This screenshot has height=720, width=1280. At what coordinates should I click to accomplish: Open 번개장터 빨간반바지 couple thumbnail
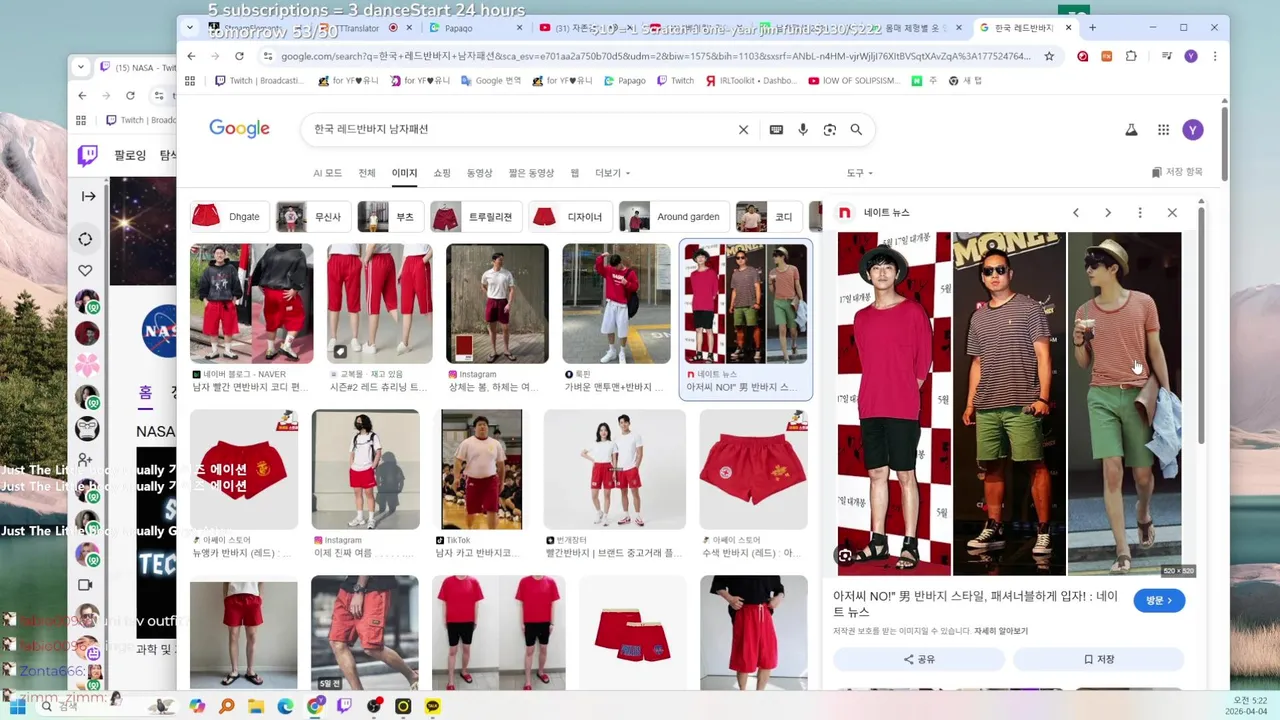coord(615,469)
